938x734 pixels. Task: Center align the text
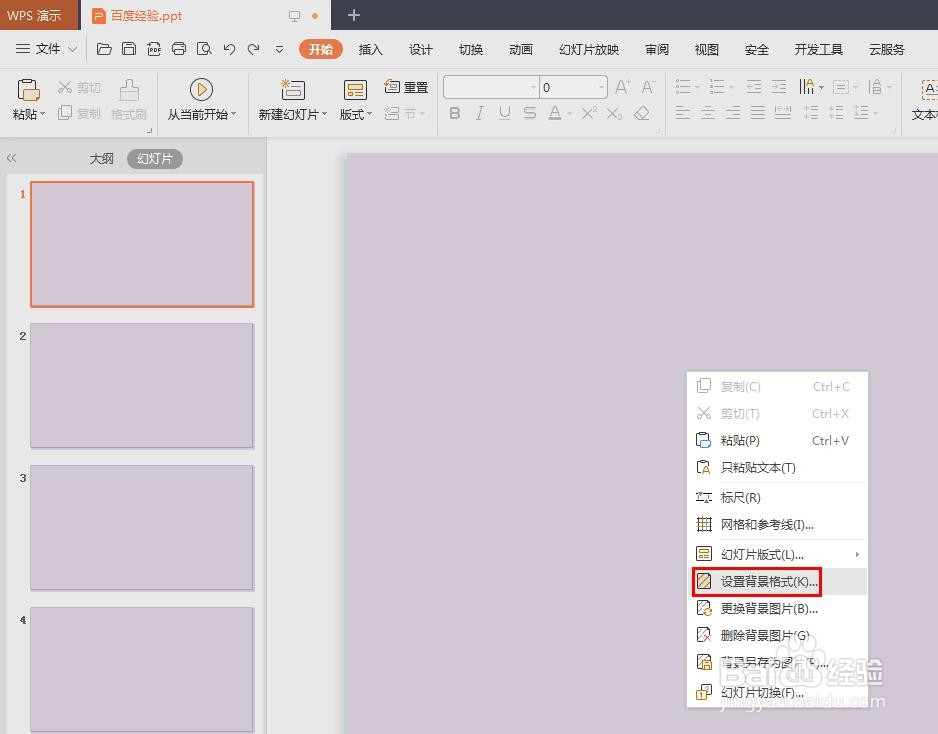[x=708, y=112]
